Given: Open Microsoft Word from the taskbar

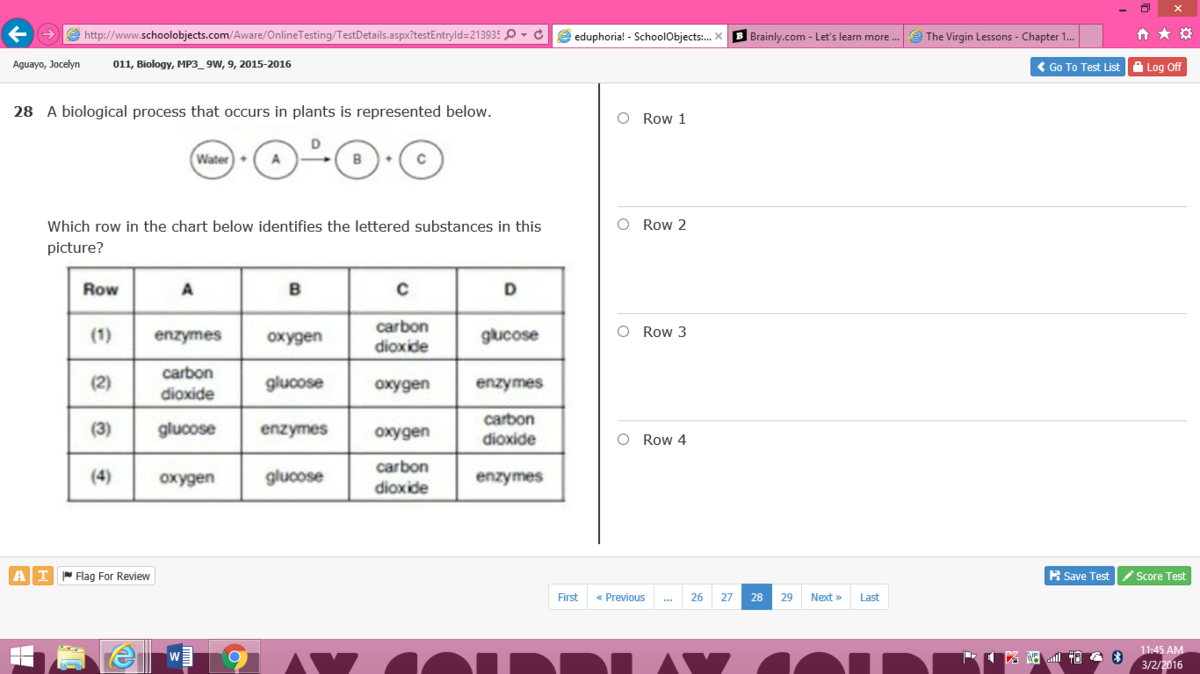Looking at the screenshot, I should click(180, 657).
